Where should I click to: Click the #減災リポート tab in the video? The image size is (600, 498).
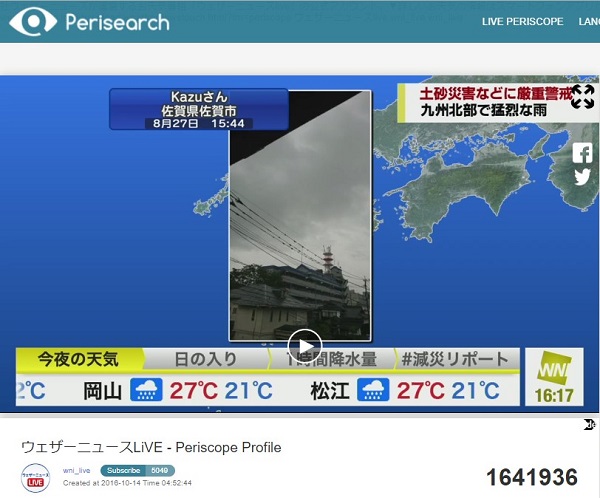click(455, 359)
